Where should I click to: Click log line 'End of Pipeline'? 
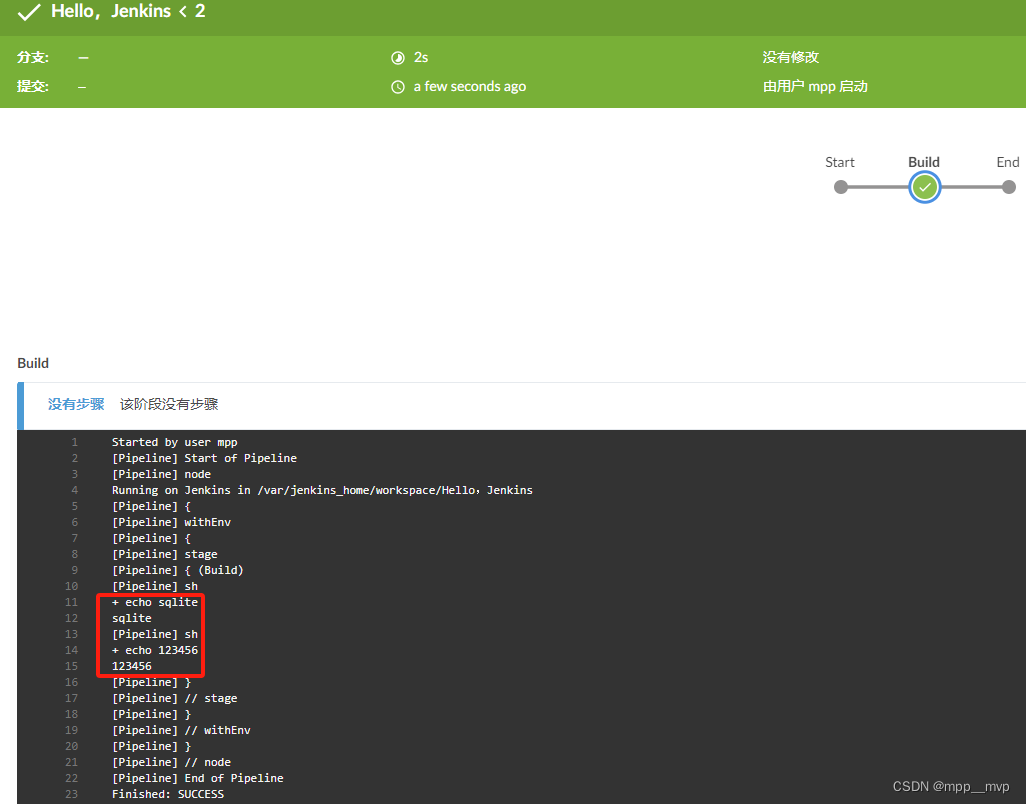click(198, 778)
